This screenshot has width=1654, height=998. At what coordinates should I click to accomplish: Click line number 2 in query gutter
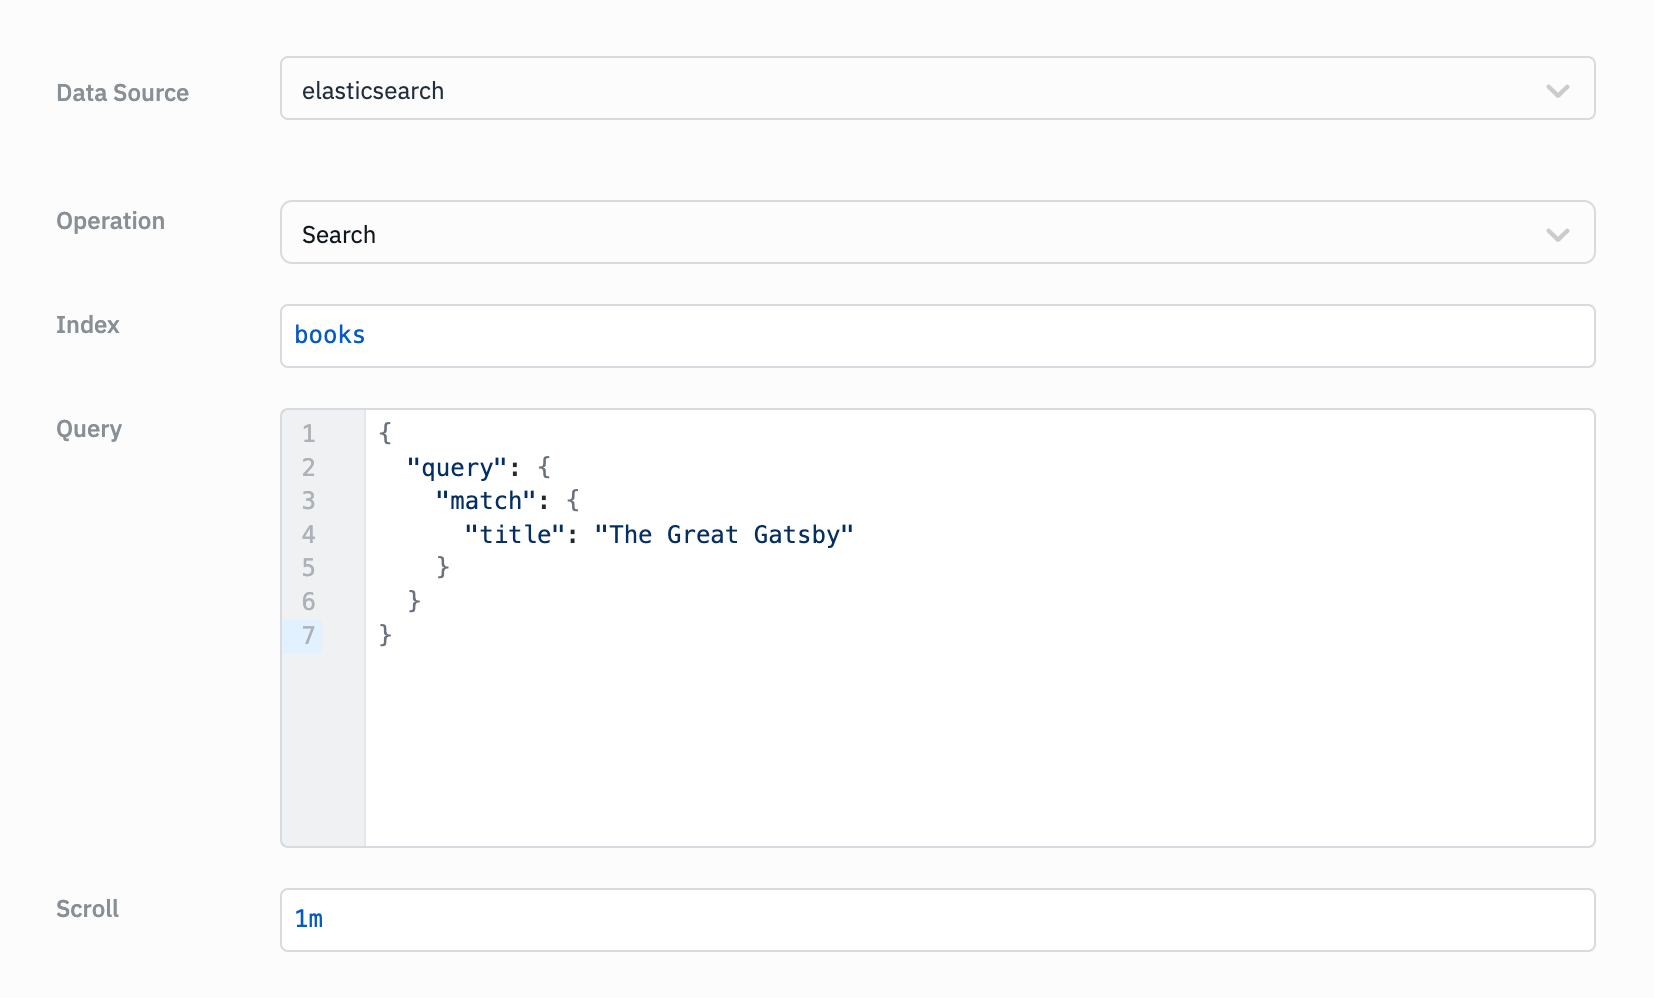tap(308, 468)
